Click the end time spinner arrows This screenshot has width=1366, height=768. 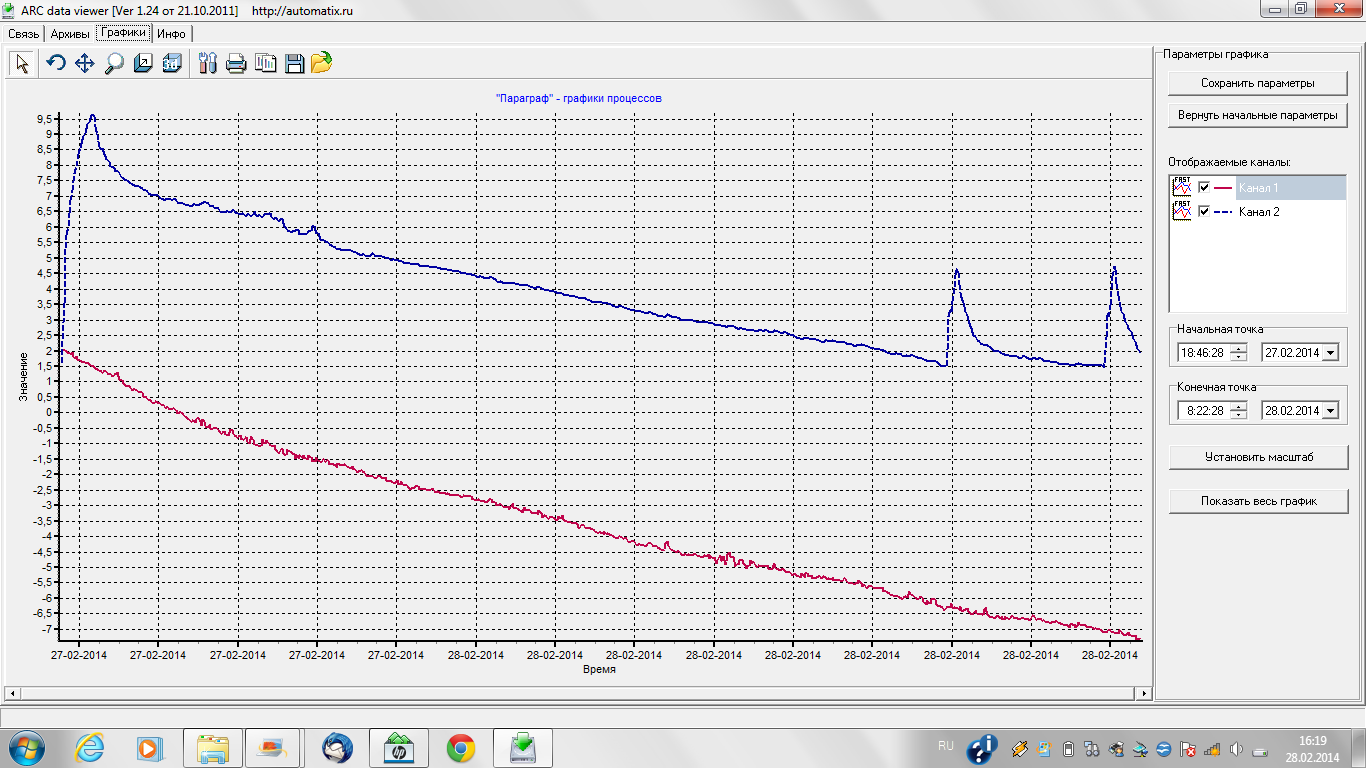click(x=1239, y=410)
